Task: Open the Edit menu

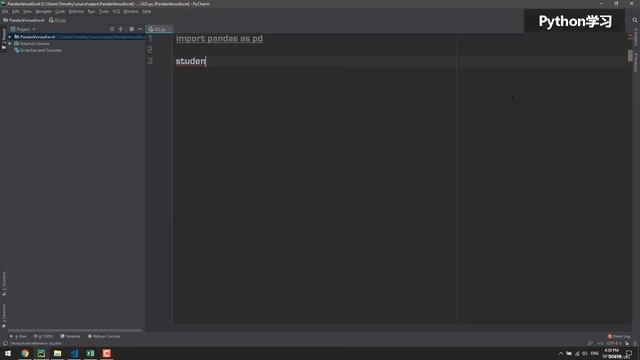Action: pyautogui.click(x=16, y=12)
